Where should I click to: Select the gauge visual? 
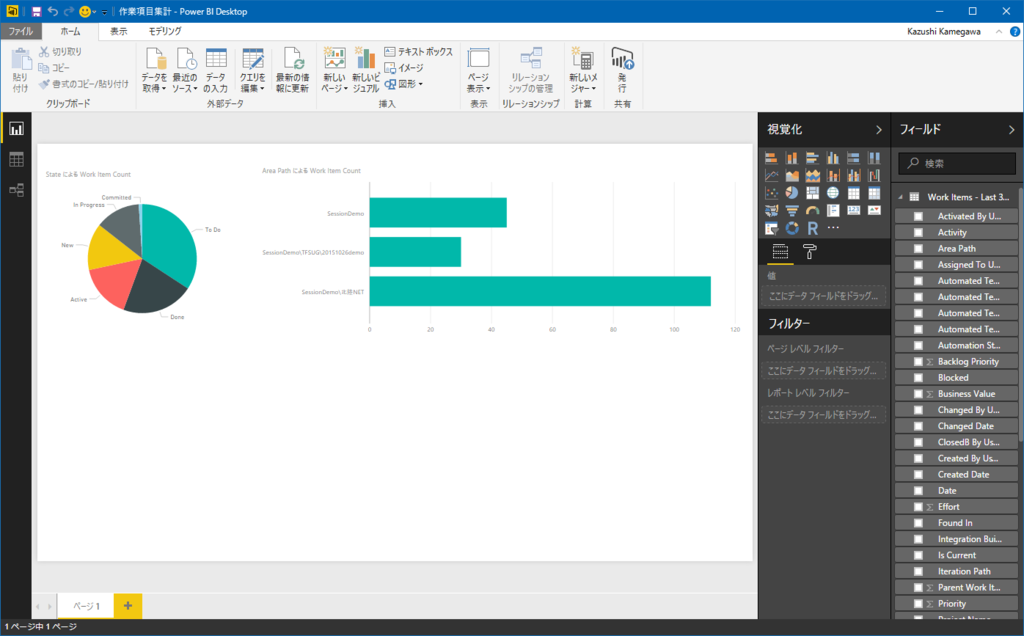point(812,210)
